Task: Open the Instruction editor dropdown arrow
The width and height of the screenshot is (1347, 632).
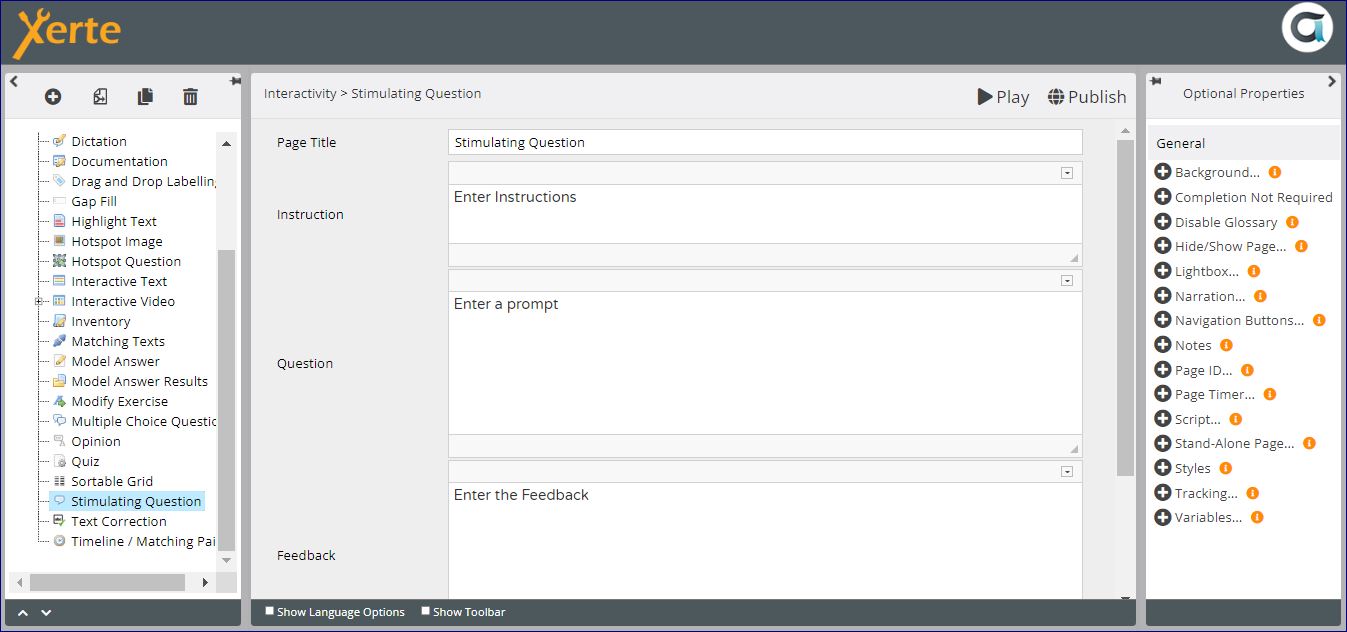Action: [1067, 173]
